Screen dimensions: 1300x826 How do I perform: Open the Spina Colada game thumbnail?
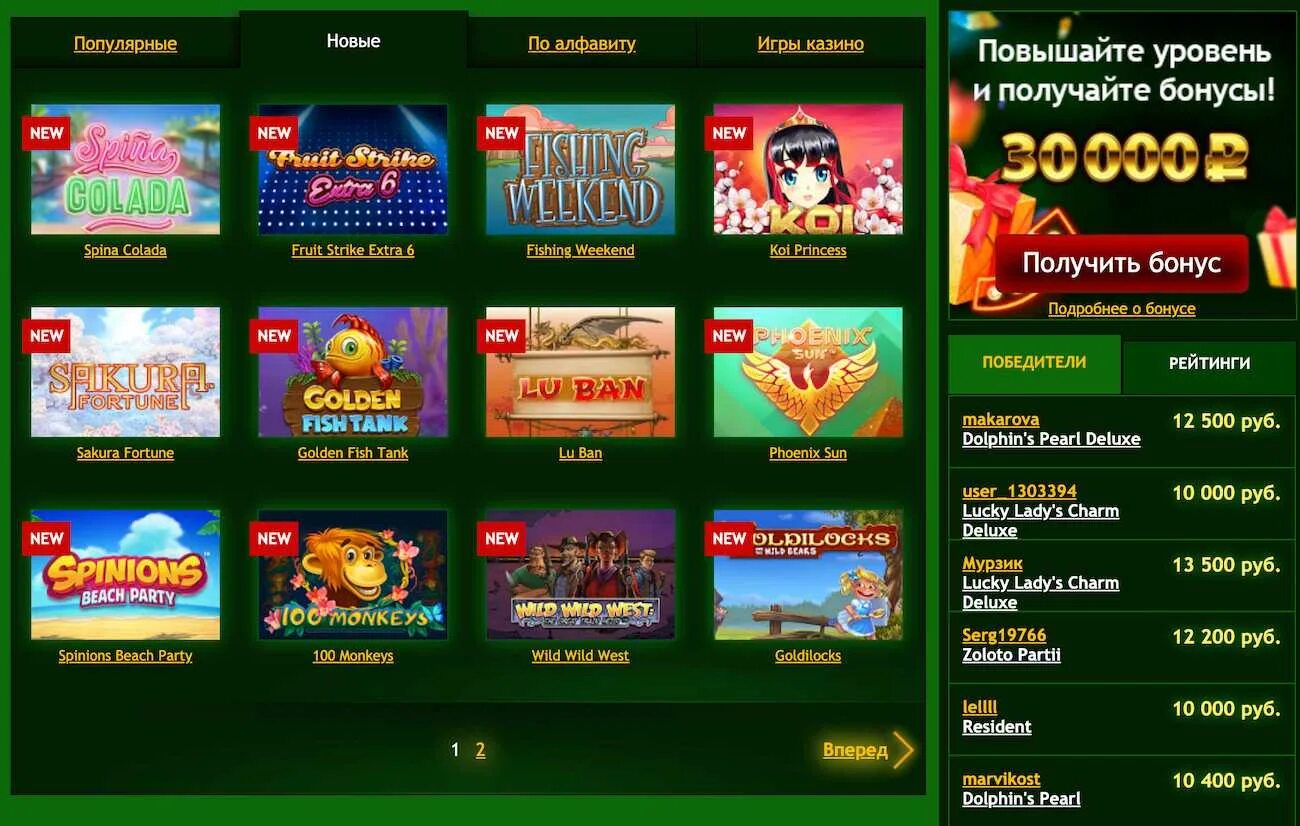click(125, 169)
